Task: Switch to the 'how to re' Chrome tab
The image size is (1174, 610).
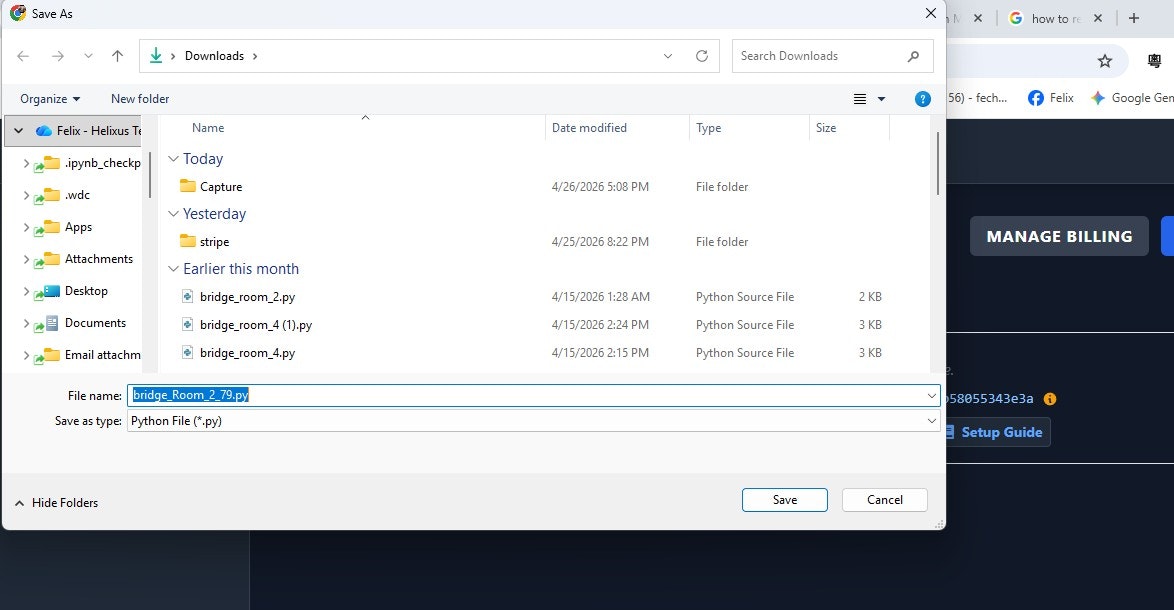Action: pos(1056,19)
